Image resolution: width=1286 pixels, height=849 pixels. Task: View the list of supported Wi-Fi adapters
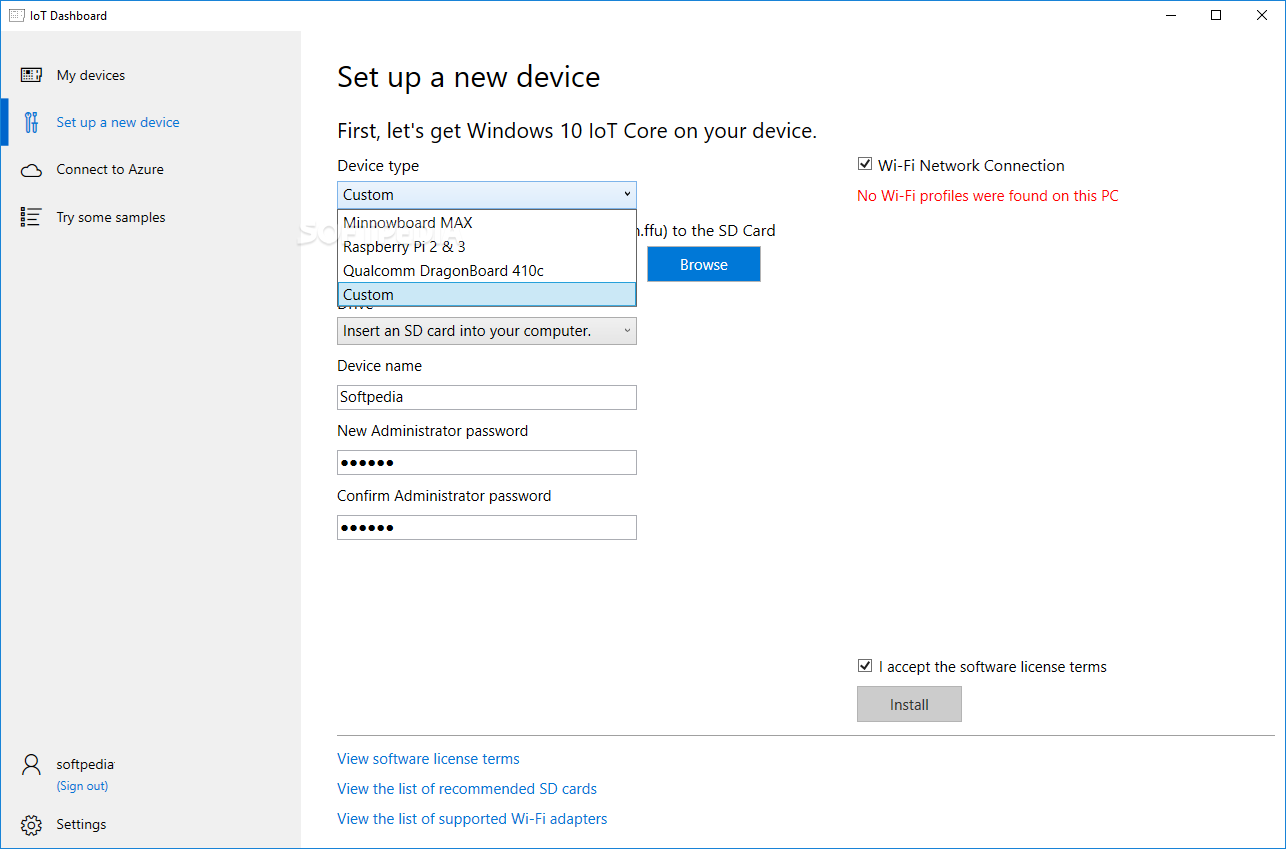[x=472, y=819]
